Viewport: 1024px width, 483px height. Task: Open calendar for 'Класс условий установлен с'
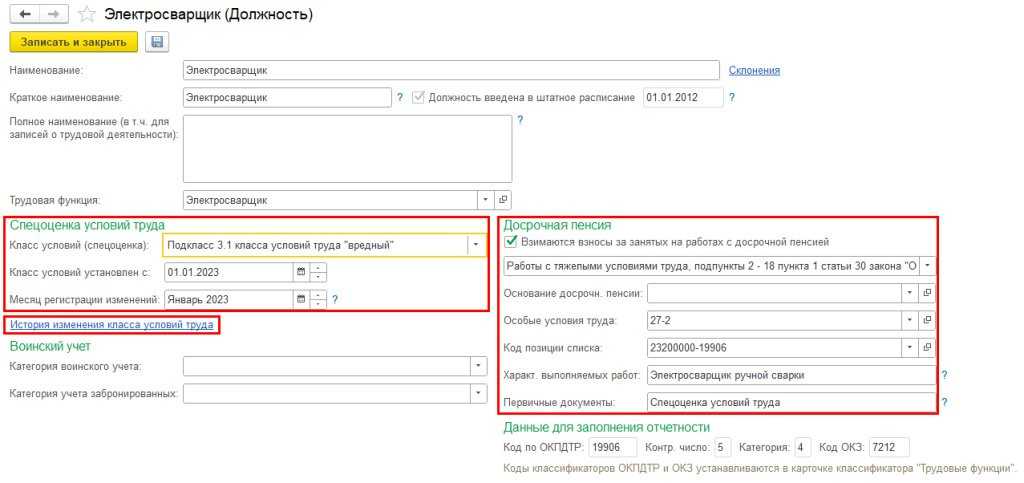(301, 272)
